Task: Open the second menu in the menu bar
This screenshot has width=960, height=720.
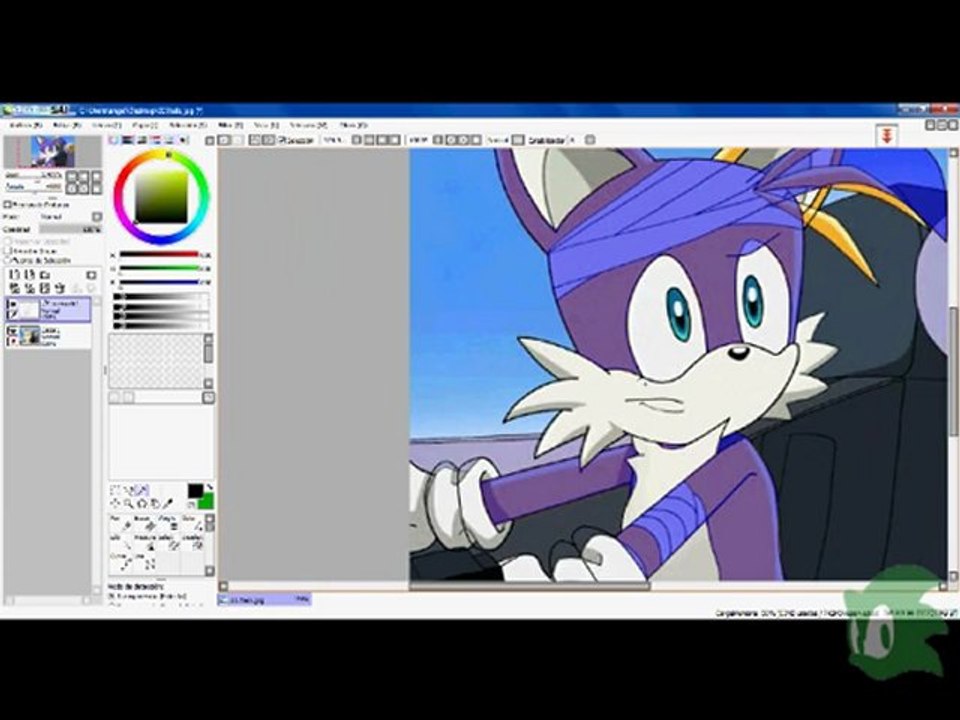Action: [x=67, y=125]
